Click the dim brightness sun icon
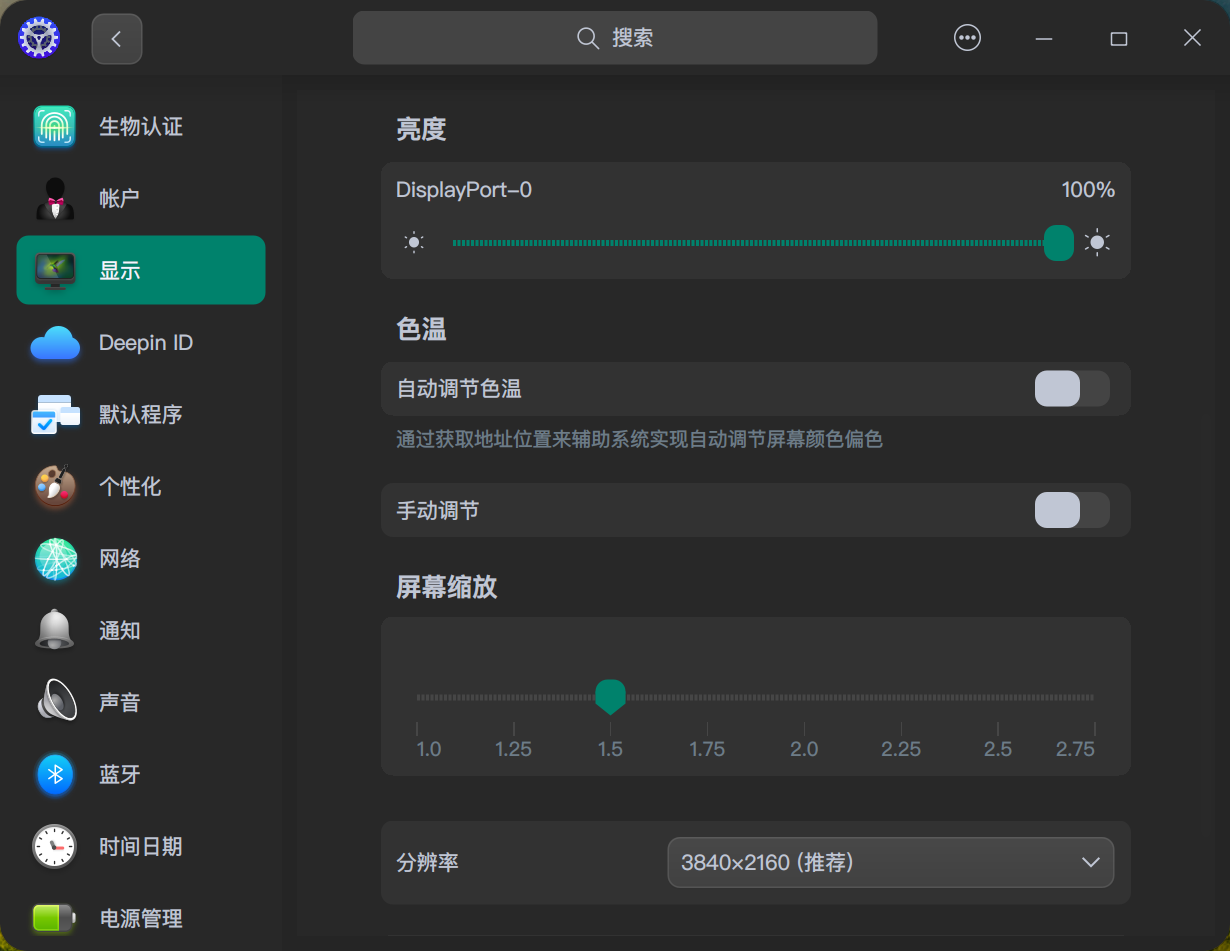 [414, 242]
